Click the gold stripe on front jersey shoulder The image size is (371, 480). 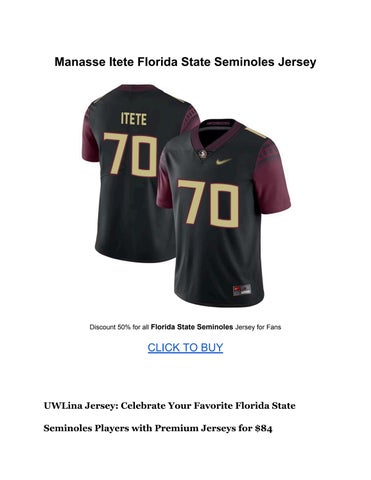(255, 132)
